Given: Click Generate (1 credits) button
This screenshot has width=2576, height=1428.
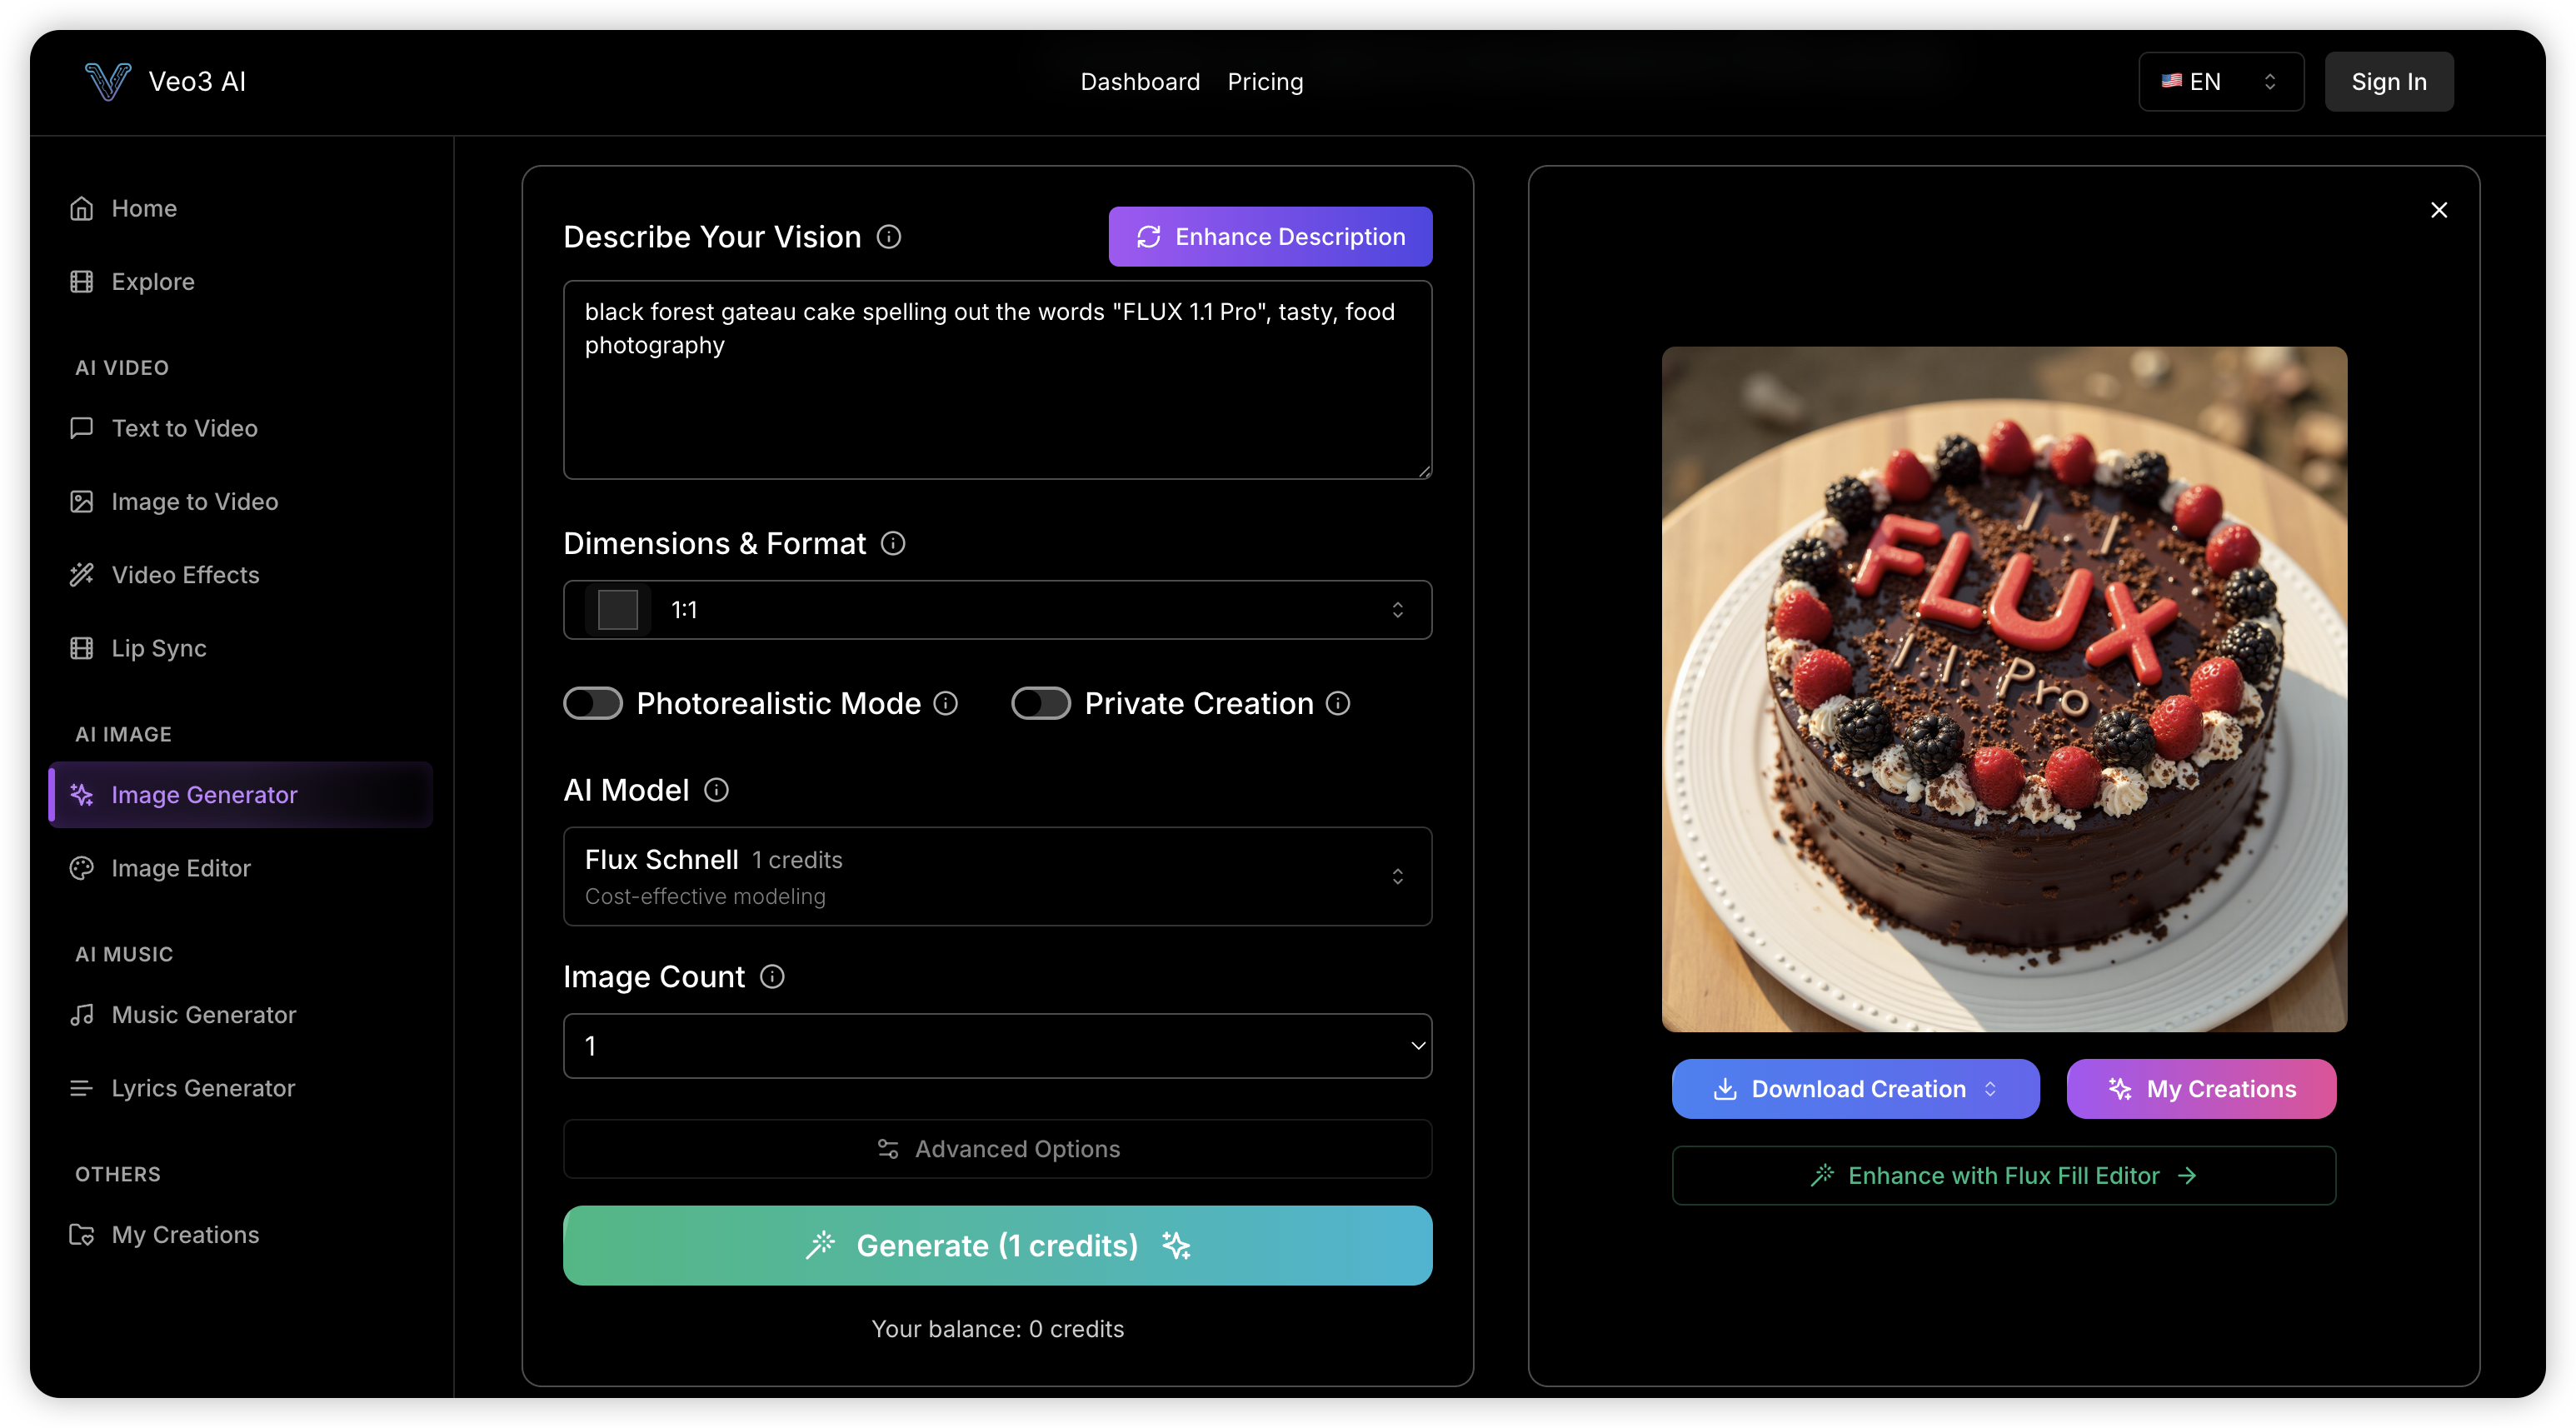Looking at the screenshot, I should pos(997,1246).
